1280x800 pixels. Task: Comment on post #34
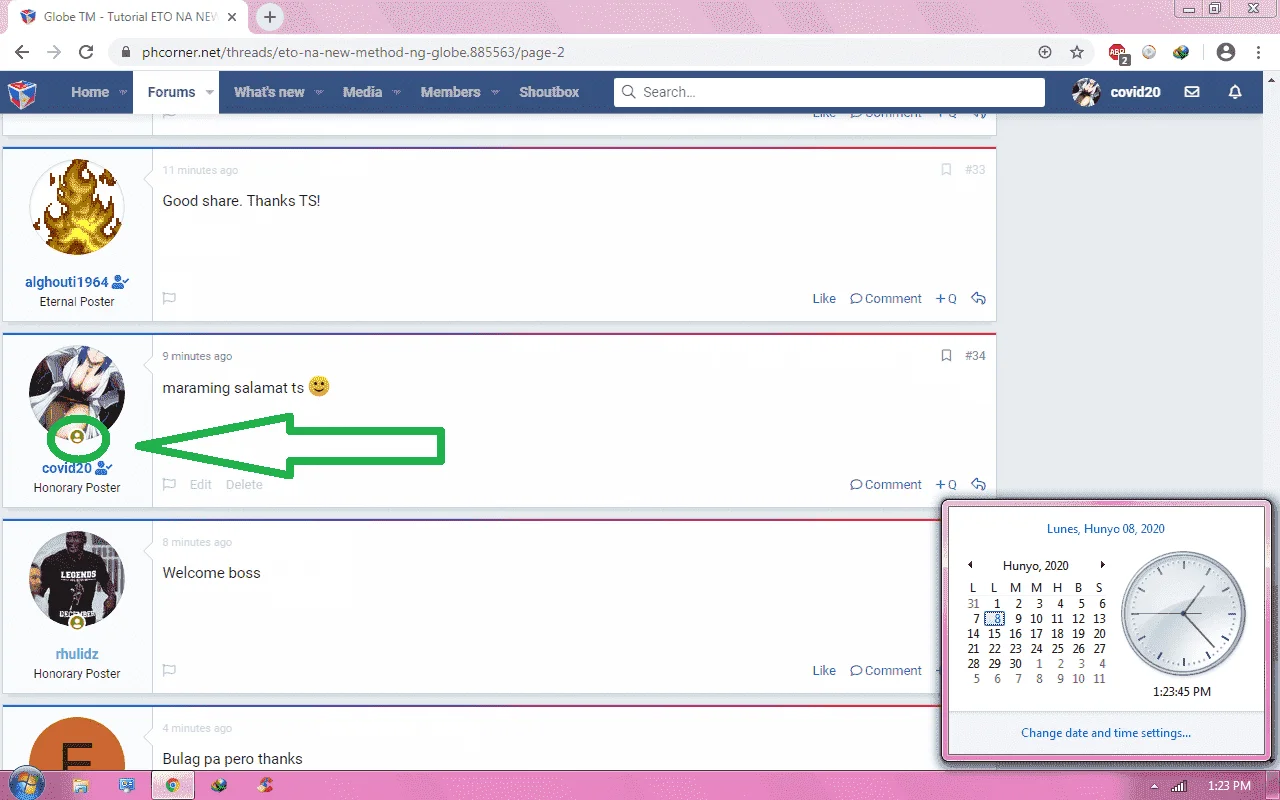click(x=886, y=484)
